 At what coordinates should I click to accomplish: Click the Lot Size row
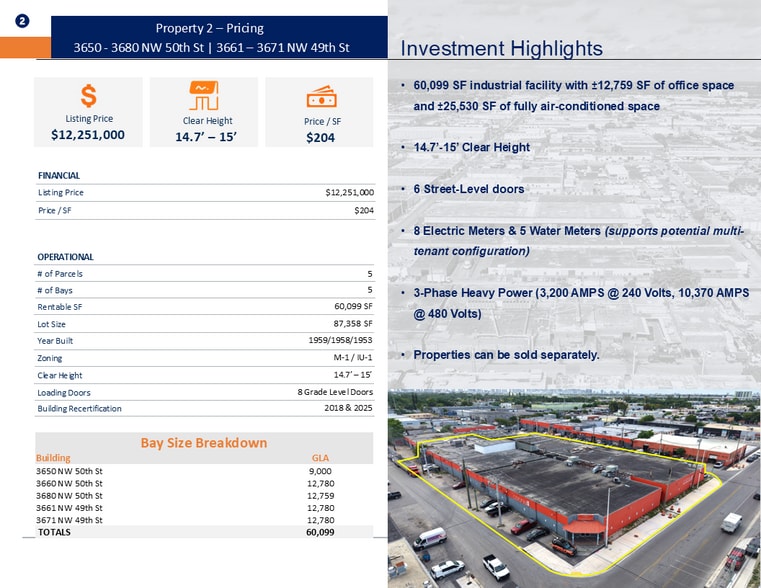[205, 324]
